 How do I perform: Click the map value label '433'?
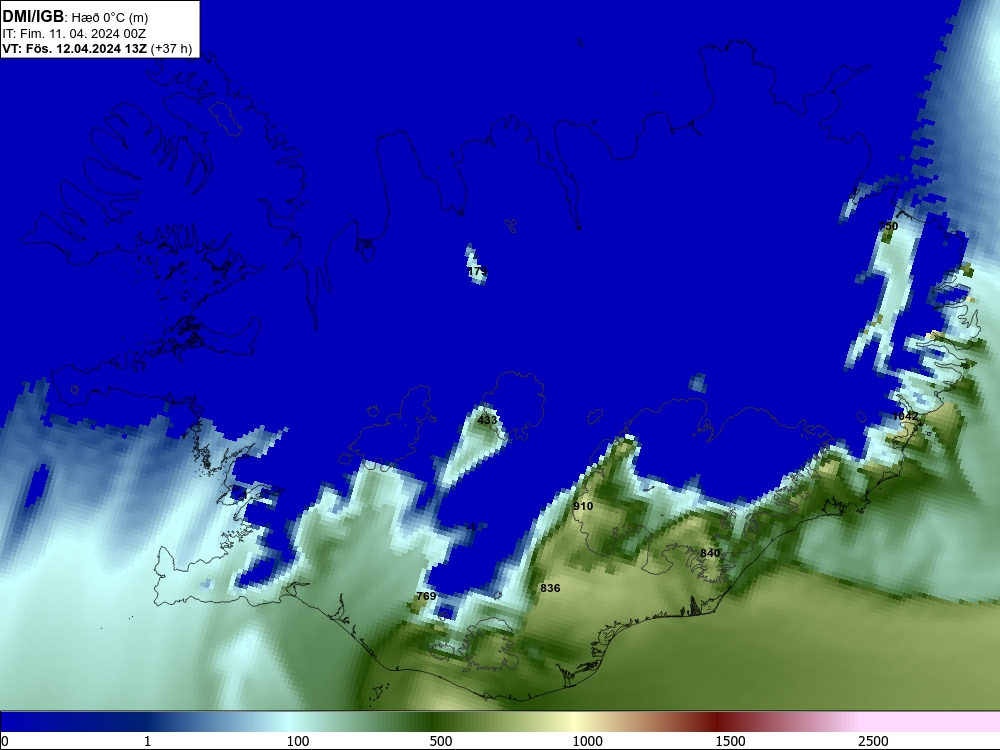487,420
